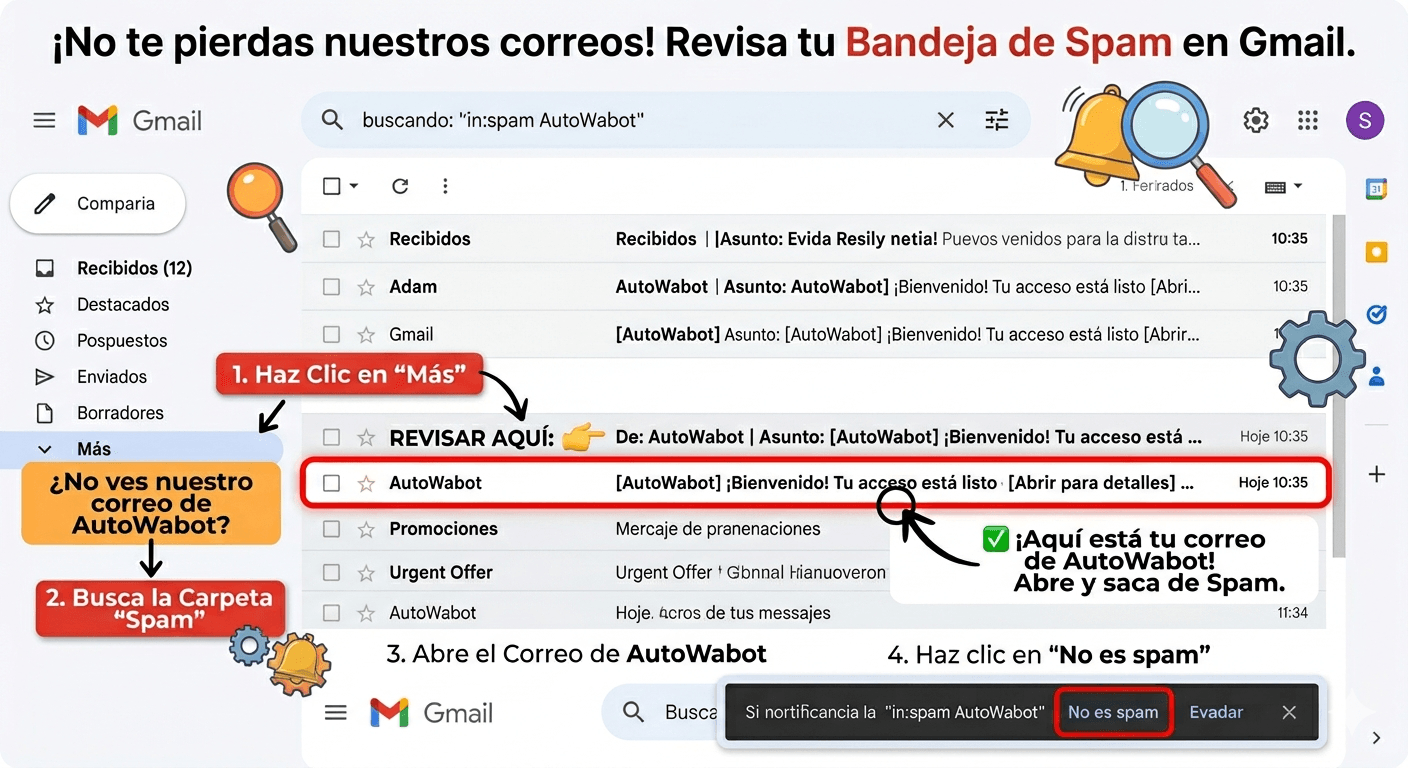Star the email from sender Gmail

[x=366, y=335]
